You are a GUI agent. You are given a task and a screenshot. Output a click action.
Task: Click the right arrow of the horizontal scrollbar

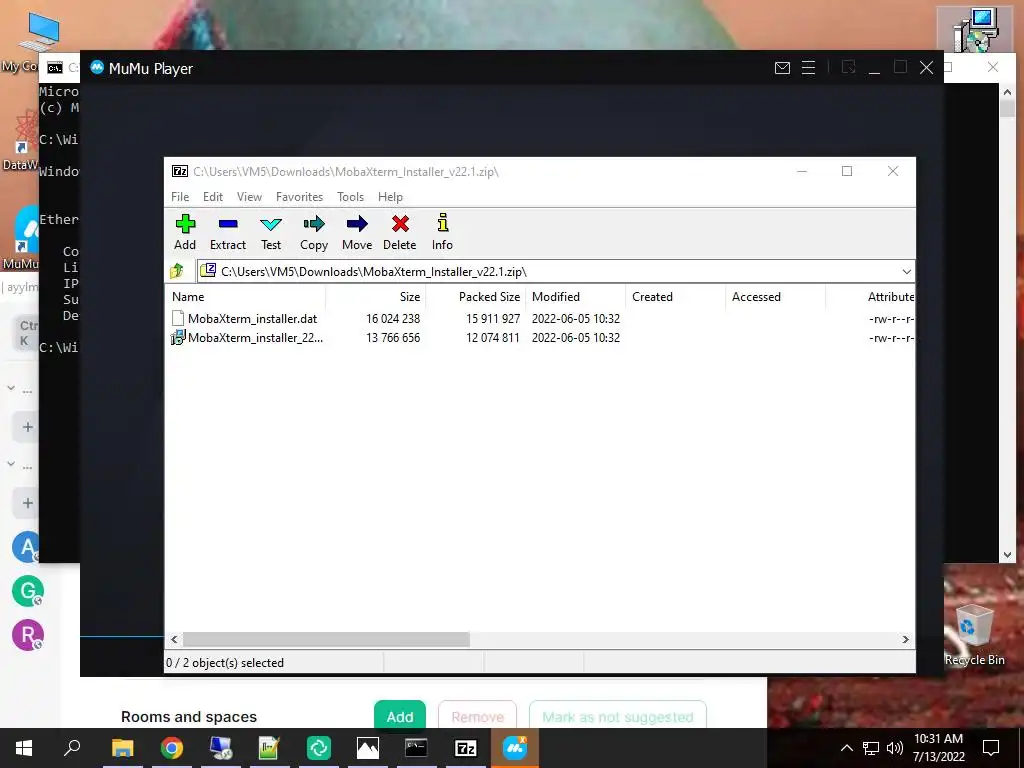tap(905, 639)
